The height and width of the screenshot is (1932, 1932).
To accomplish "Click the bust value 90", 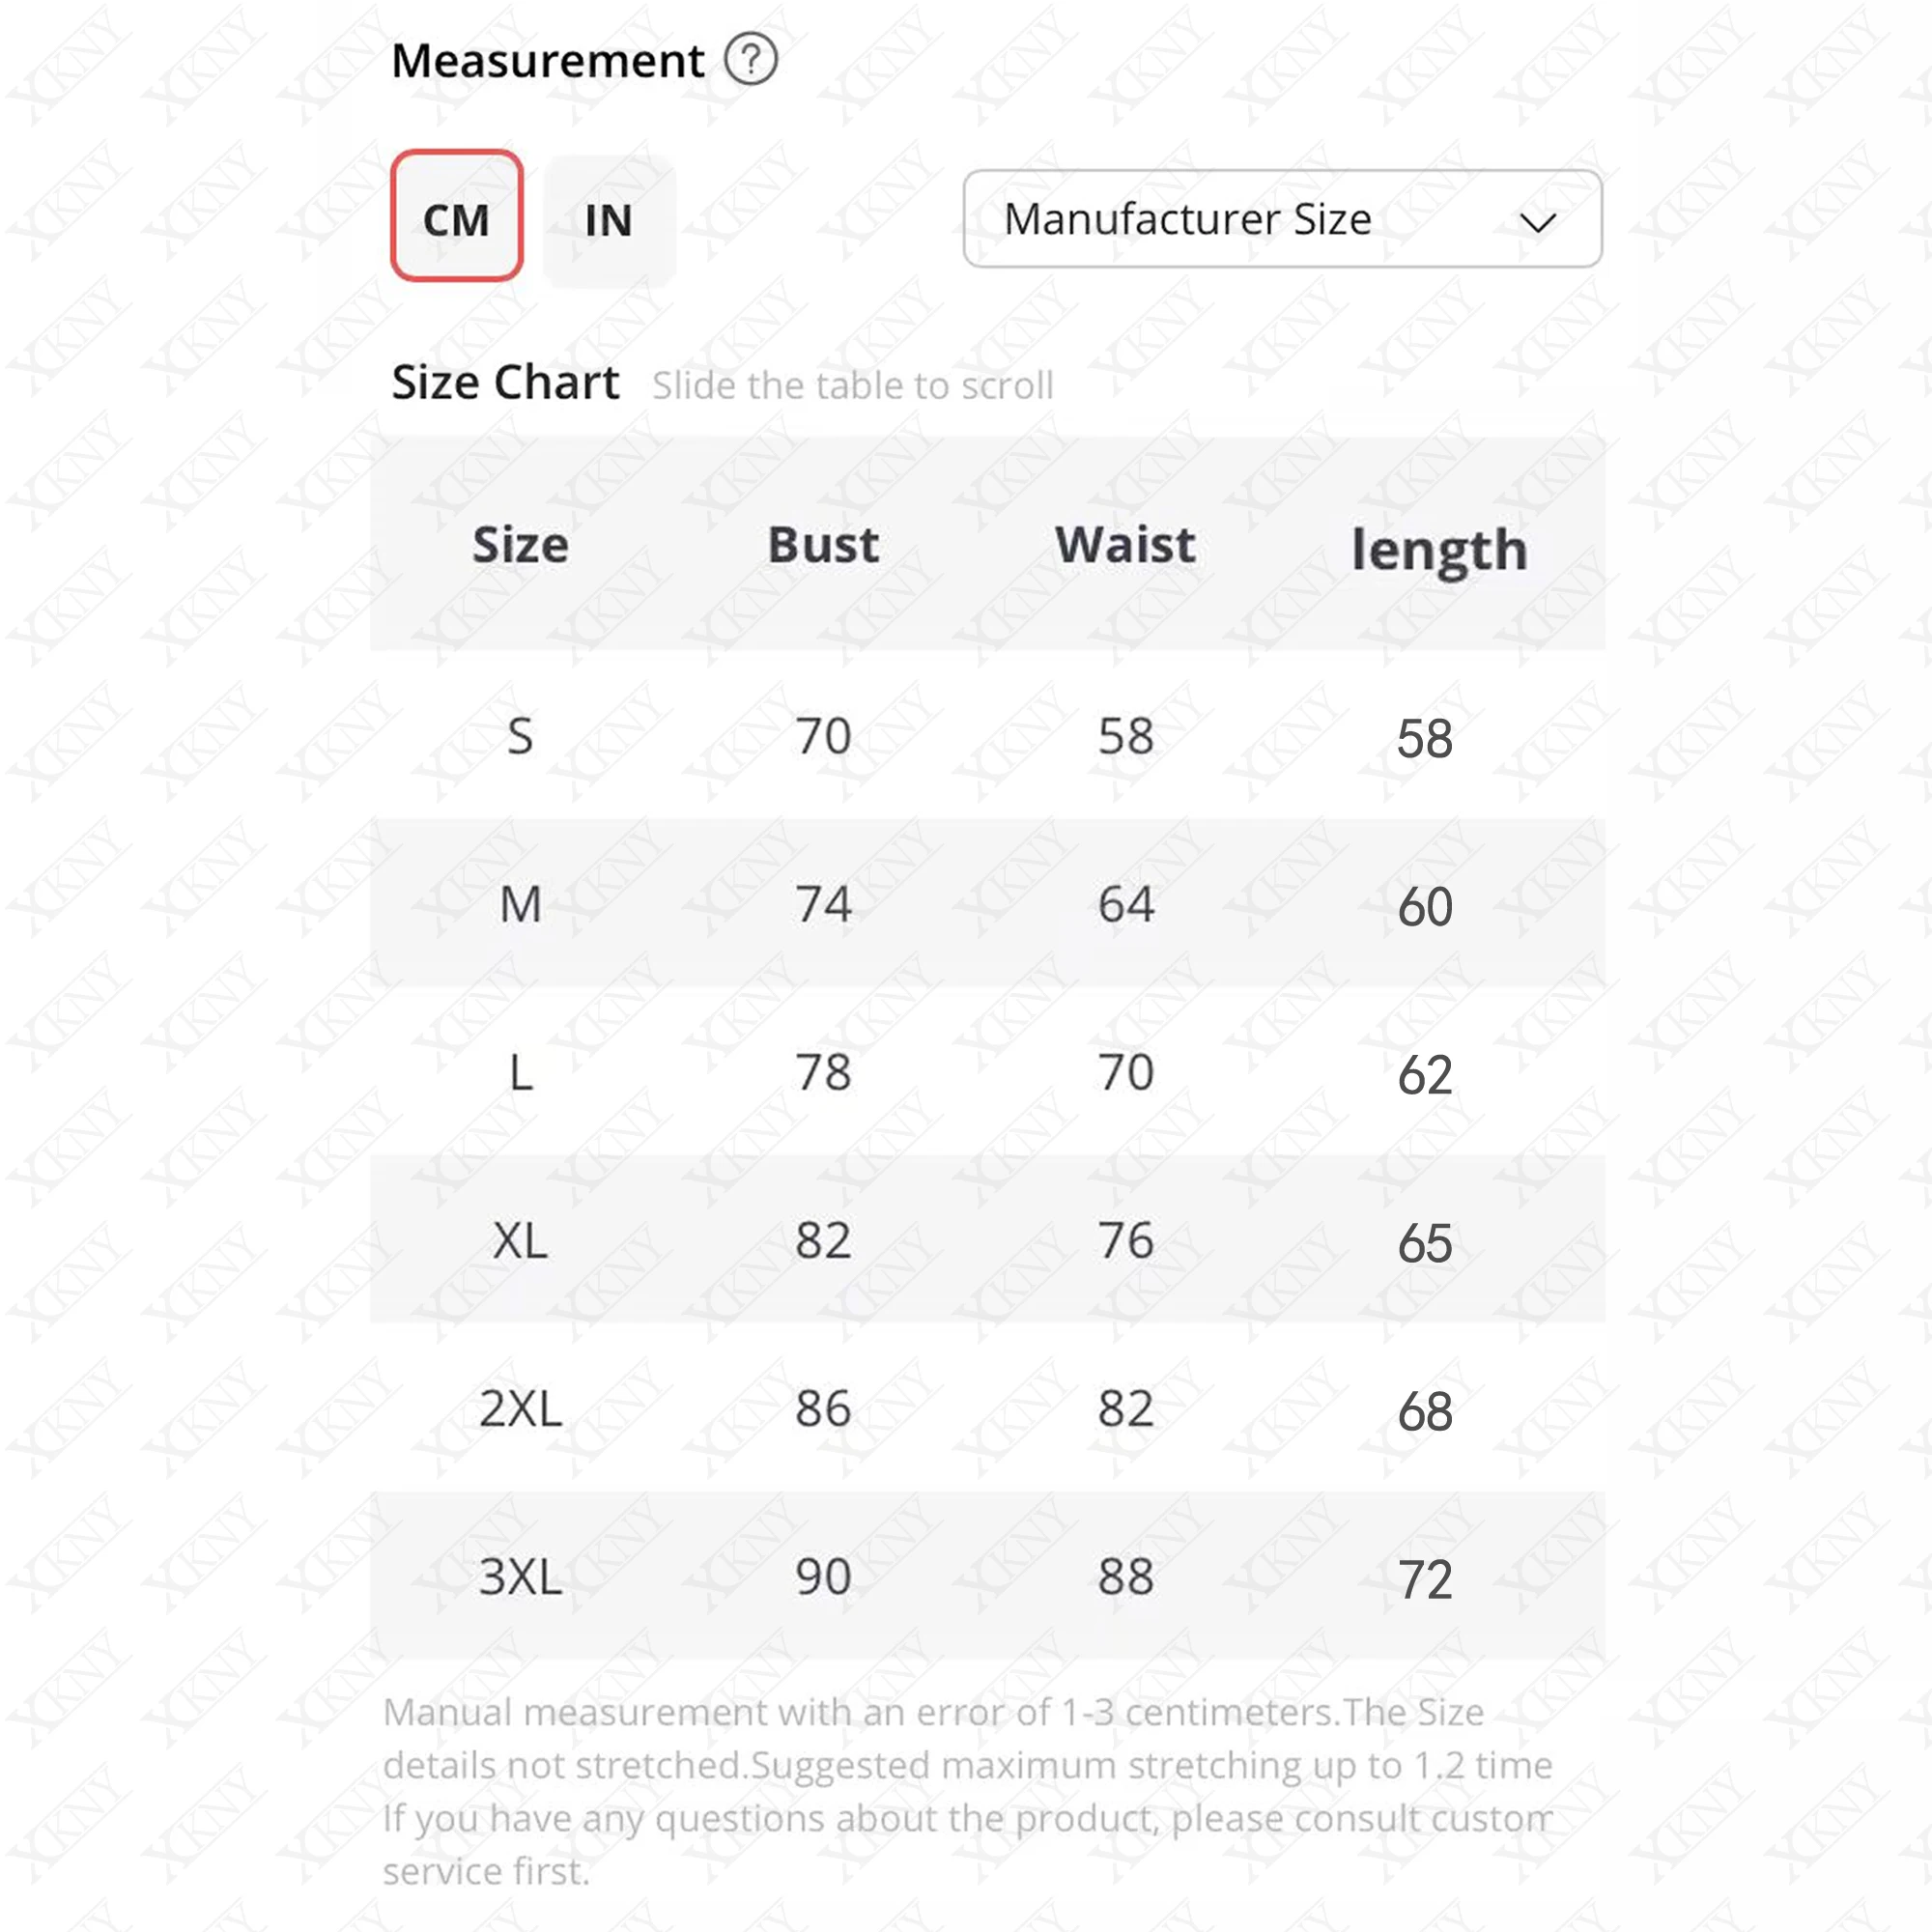I will 823,1577.
